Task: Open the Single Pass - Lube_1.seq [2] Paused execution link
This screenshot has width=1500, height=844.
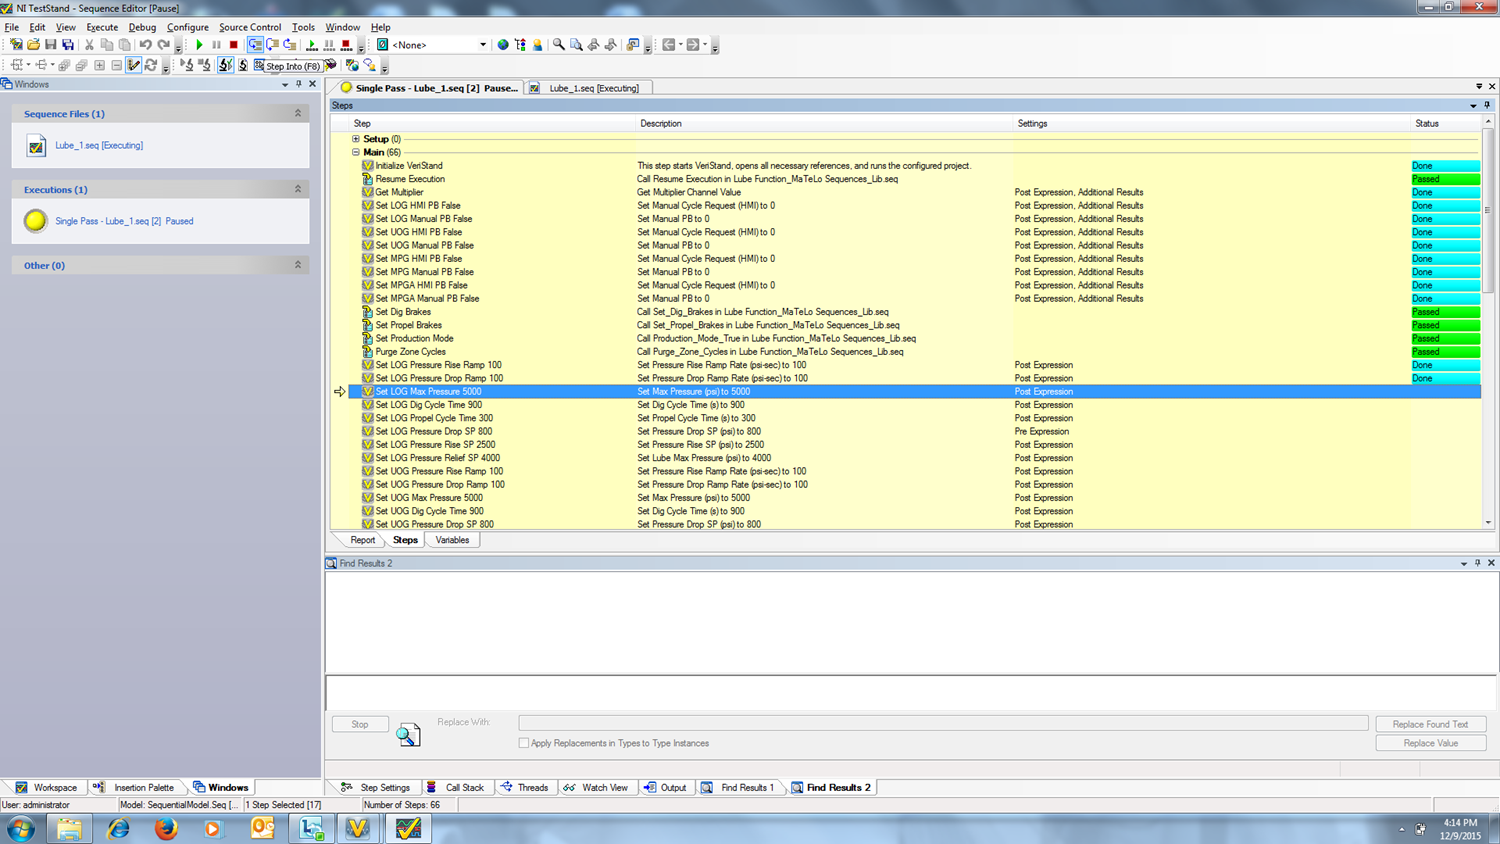Action: [124, 221]
